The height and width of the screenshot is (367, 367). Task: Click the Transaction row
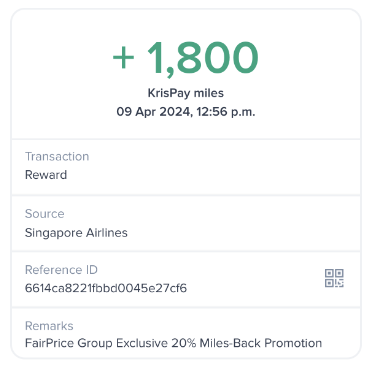pos(186,167)
